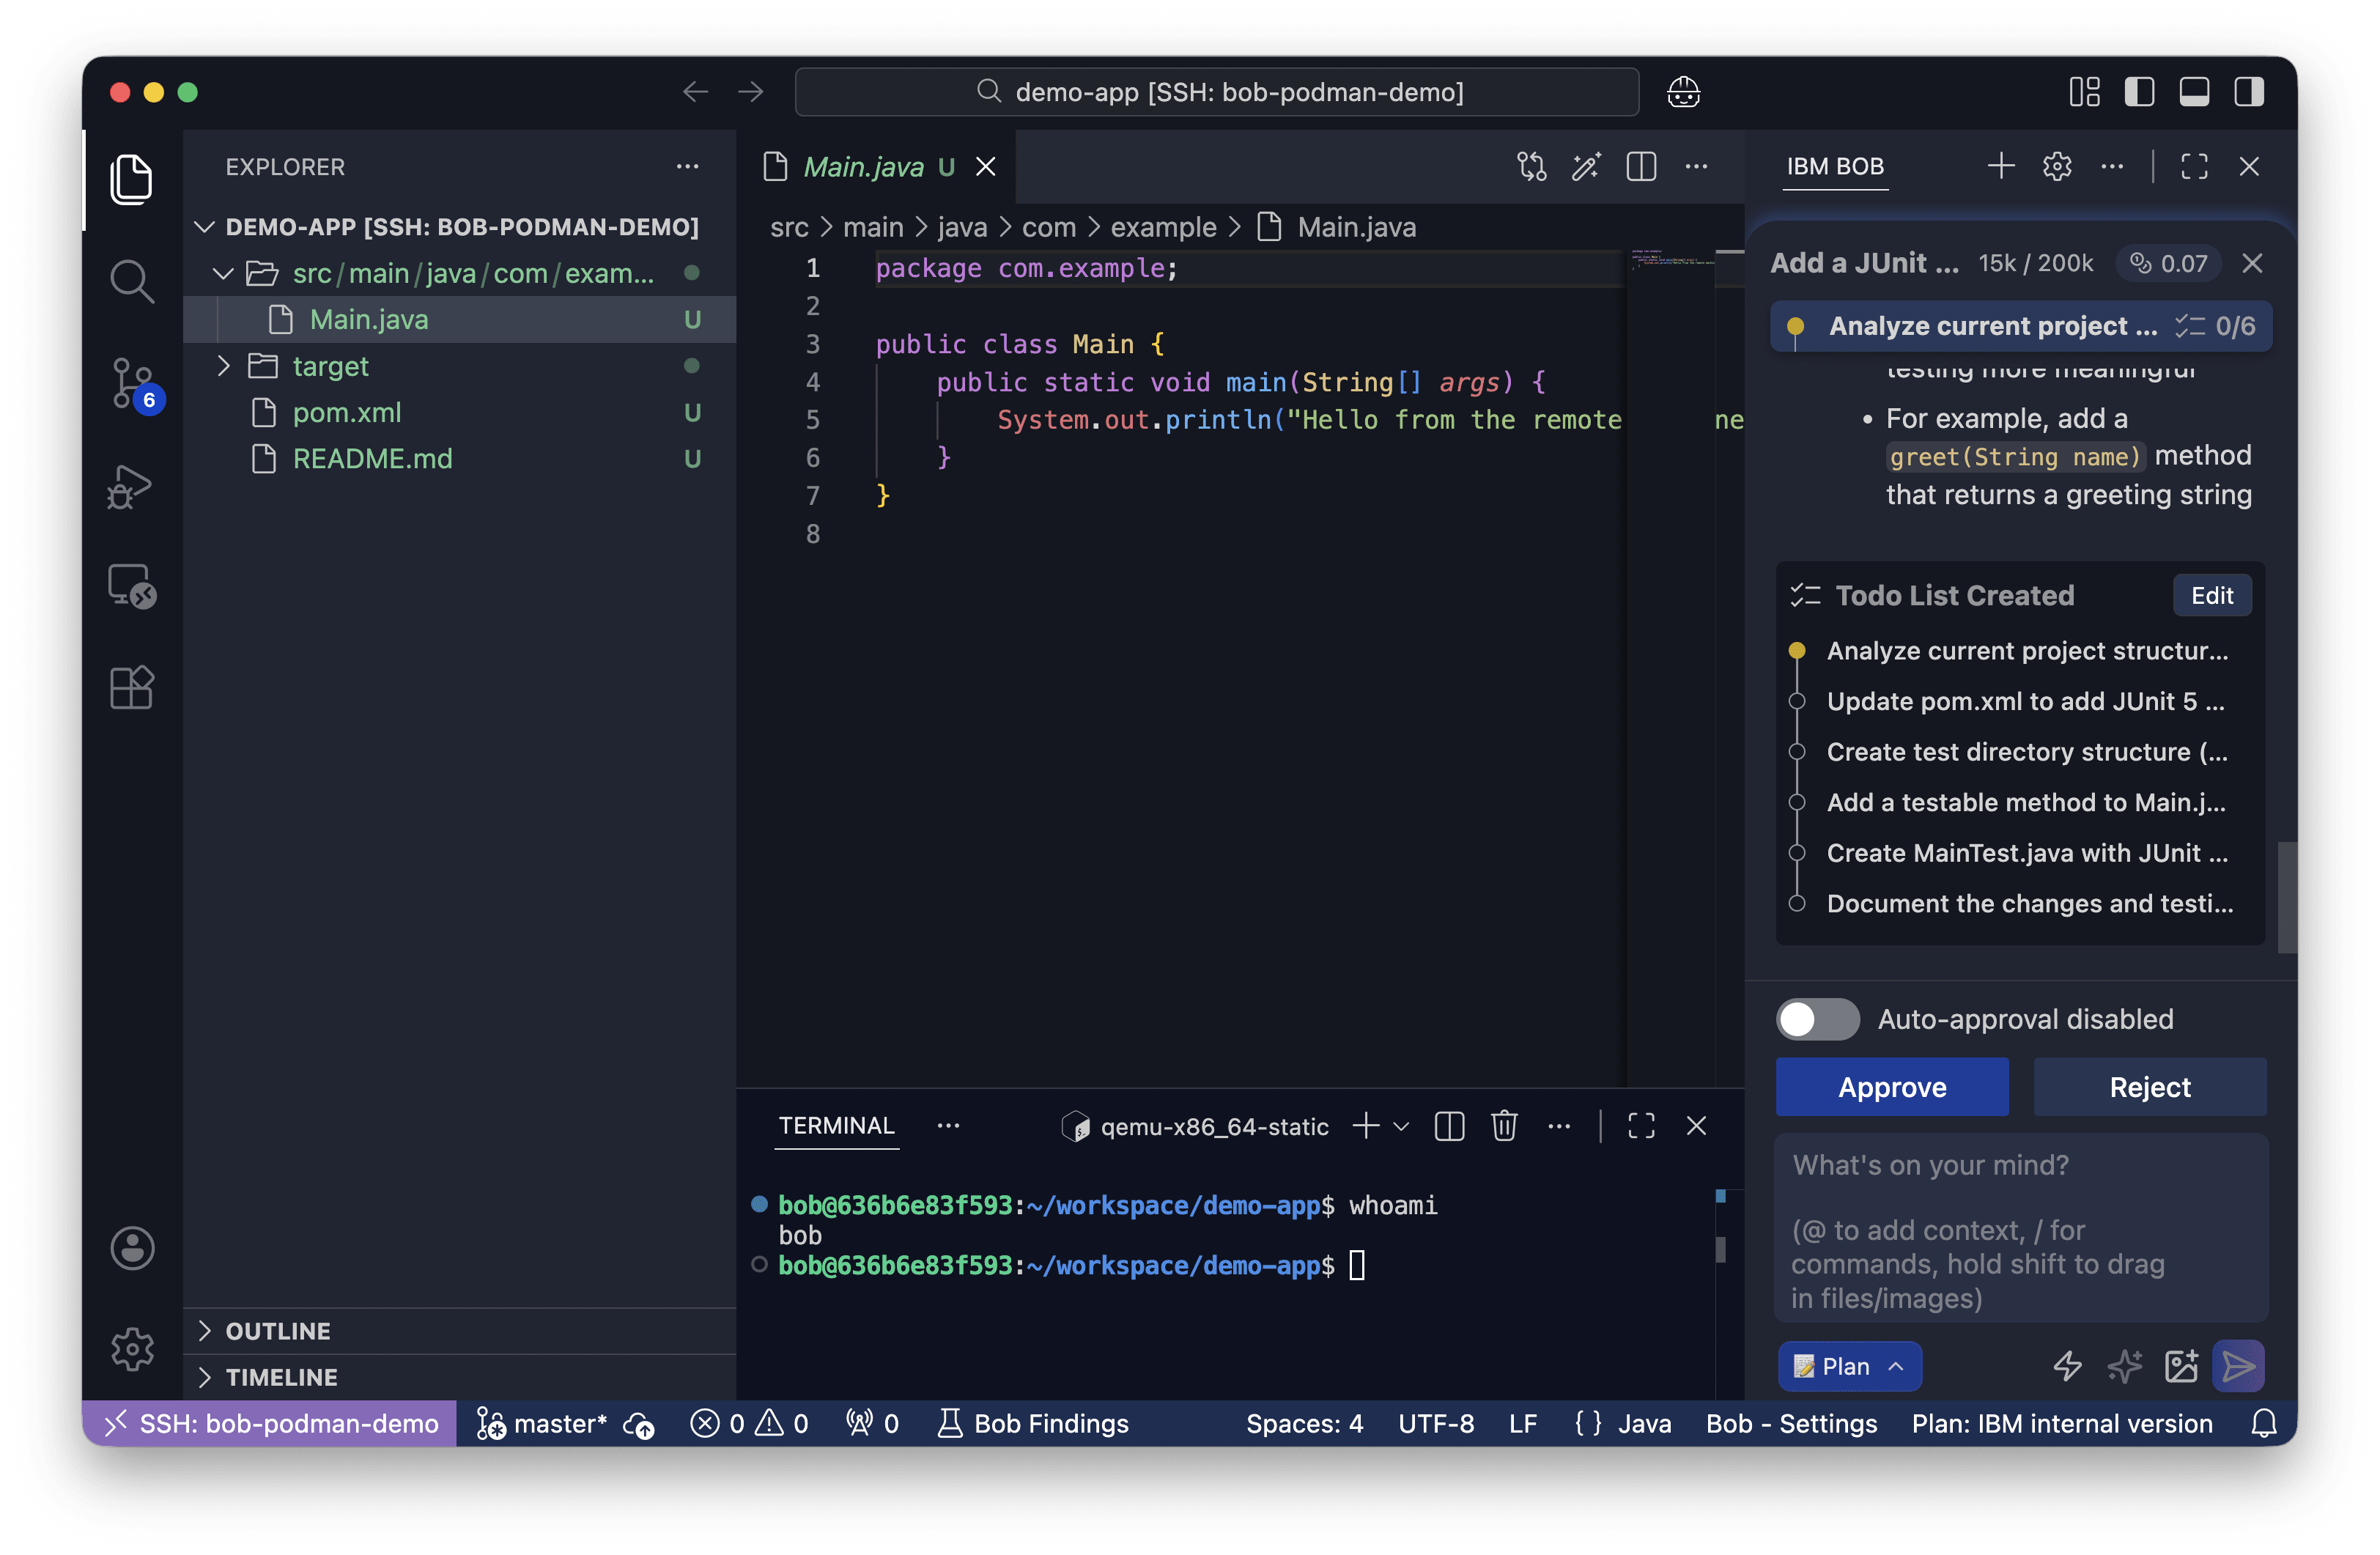
Task: Click the chat message input field
Action: 2020,1230
